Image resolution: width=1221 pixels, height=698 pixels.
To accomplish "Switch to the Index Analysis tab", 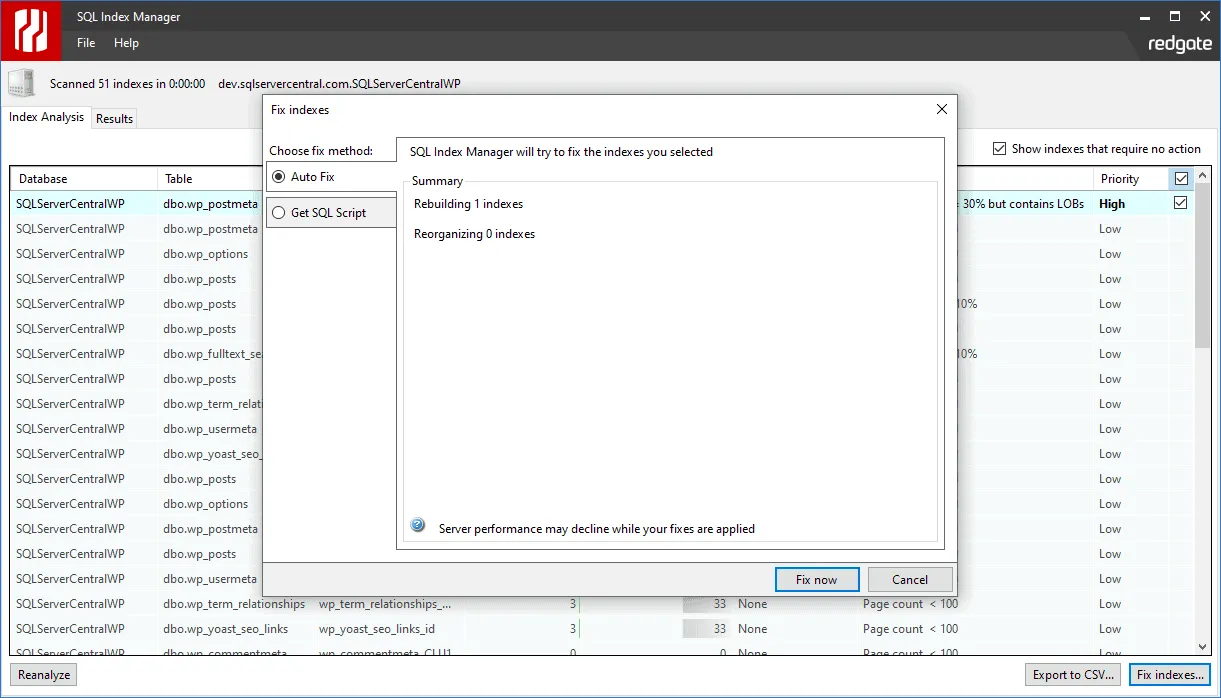I will (x=46, y=117).
